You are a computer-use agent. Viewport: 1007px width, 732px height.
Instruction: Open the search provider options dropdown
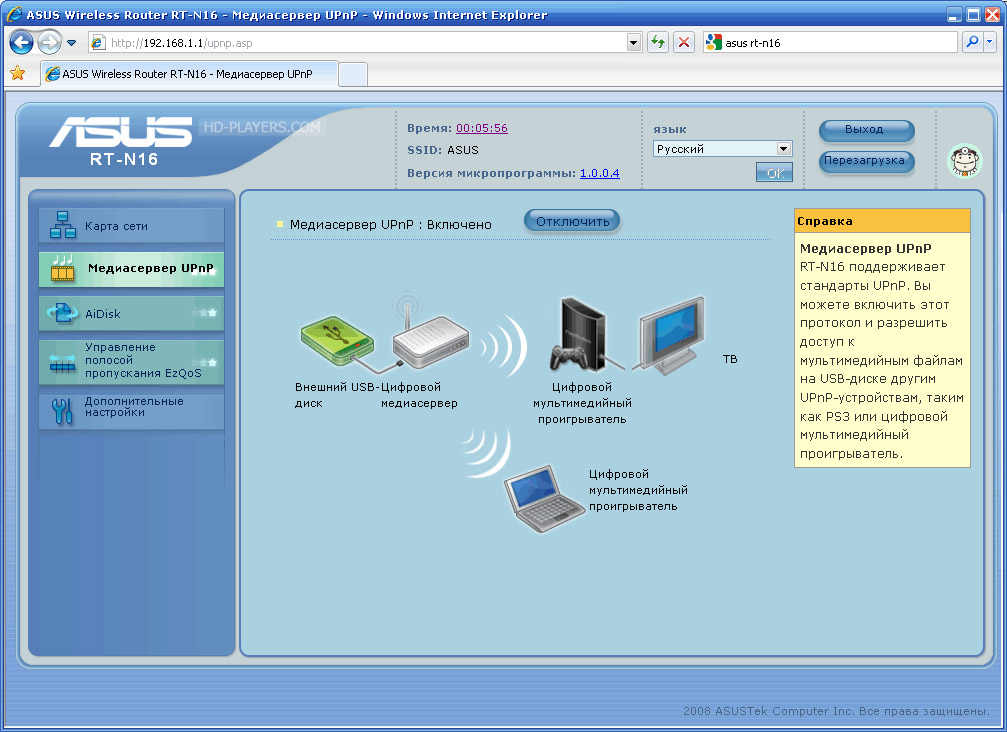click(x=990, y=43)
